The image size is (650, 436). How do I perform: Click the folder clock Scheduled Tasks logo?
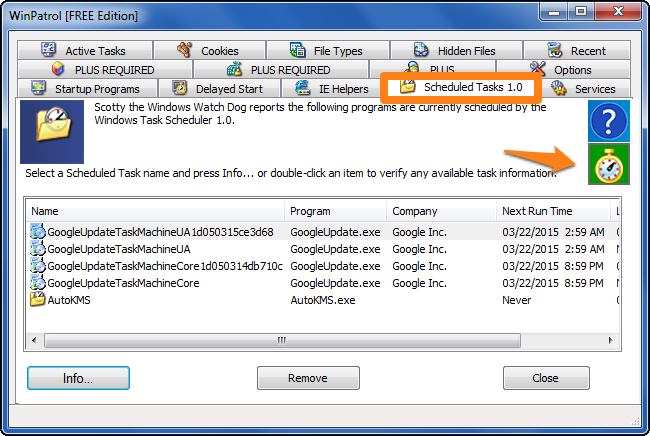point(52,132)
